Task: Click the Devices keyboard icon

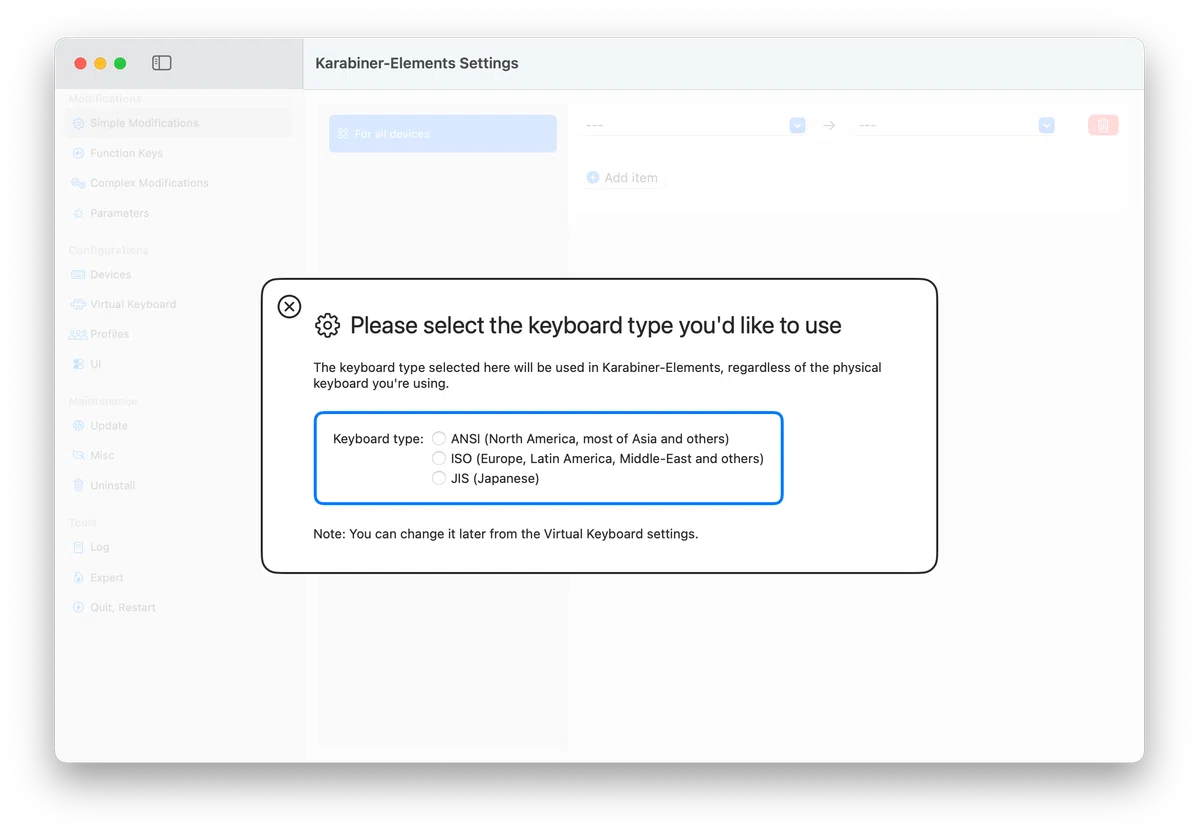Action: tap(78, 274)
